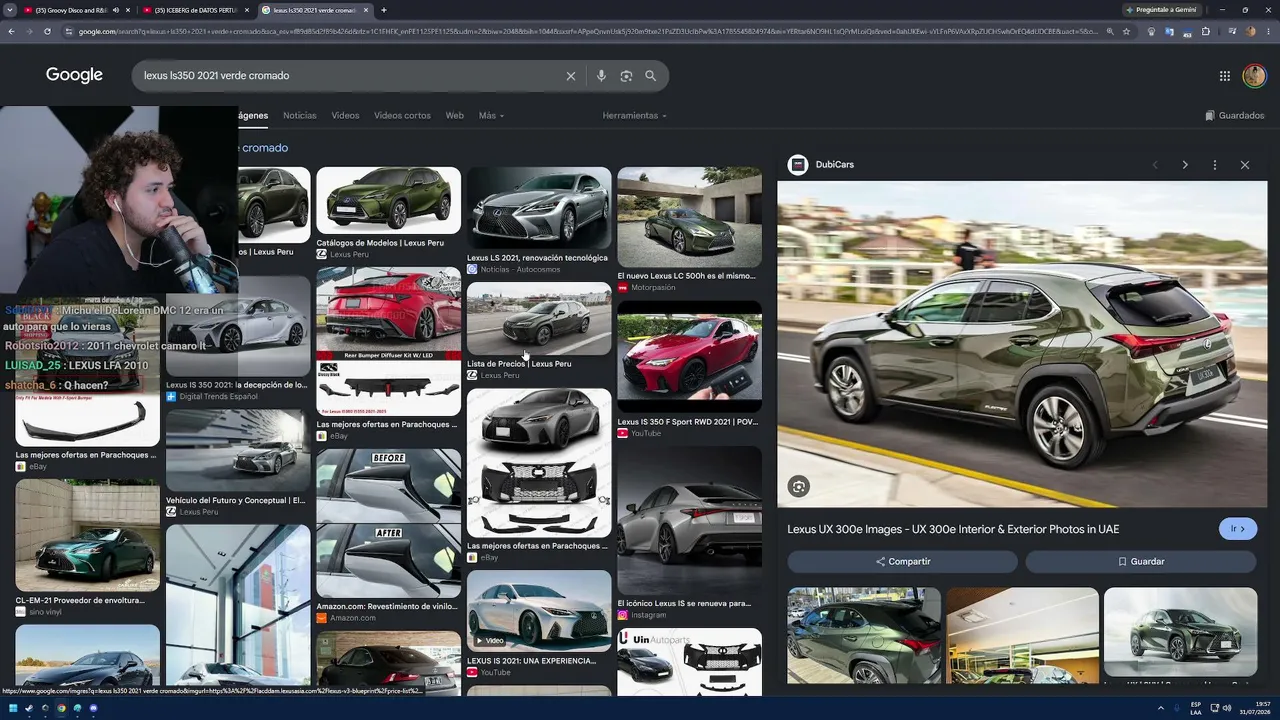Viewport: 1280px width, 720px height.
Task: Open the El icónico Lexus IS Instagram image
Action: tap(689, 521)
